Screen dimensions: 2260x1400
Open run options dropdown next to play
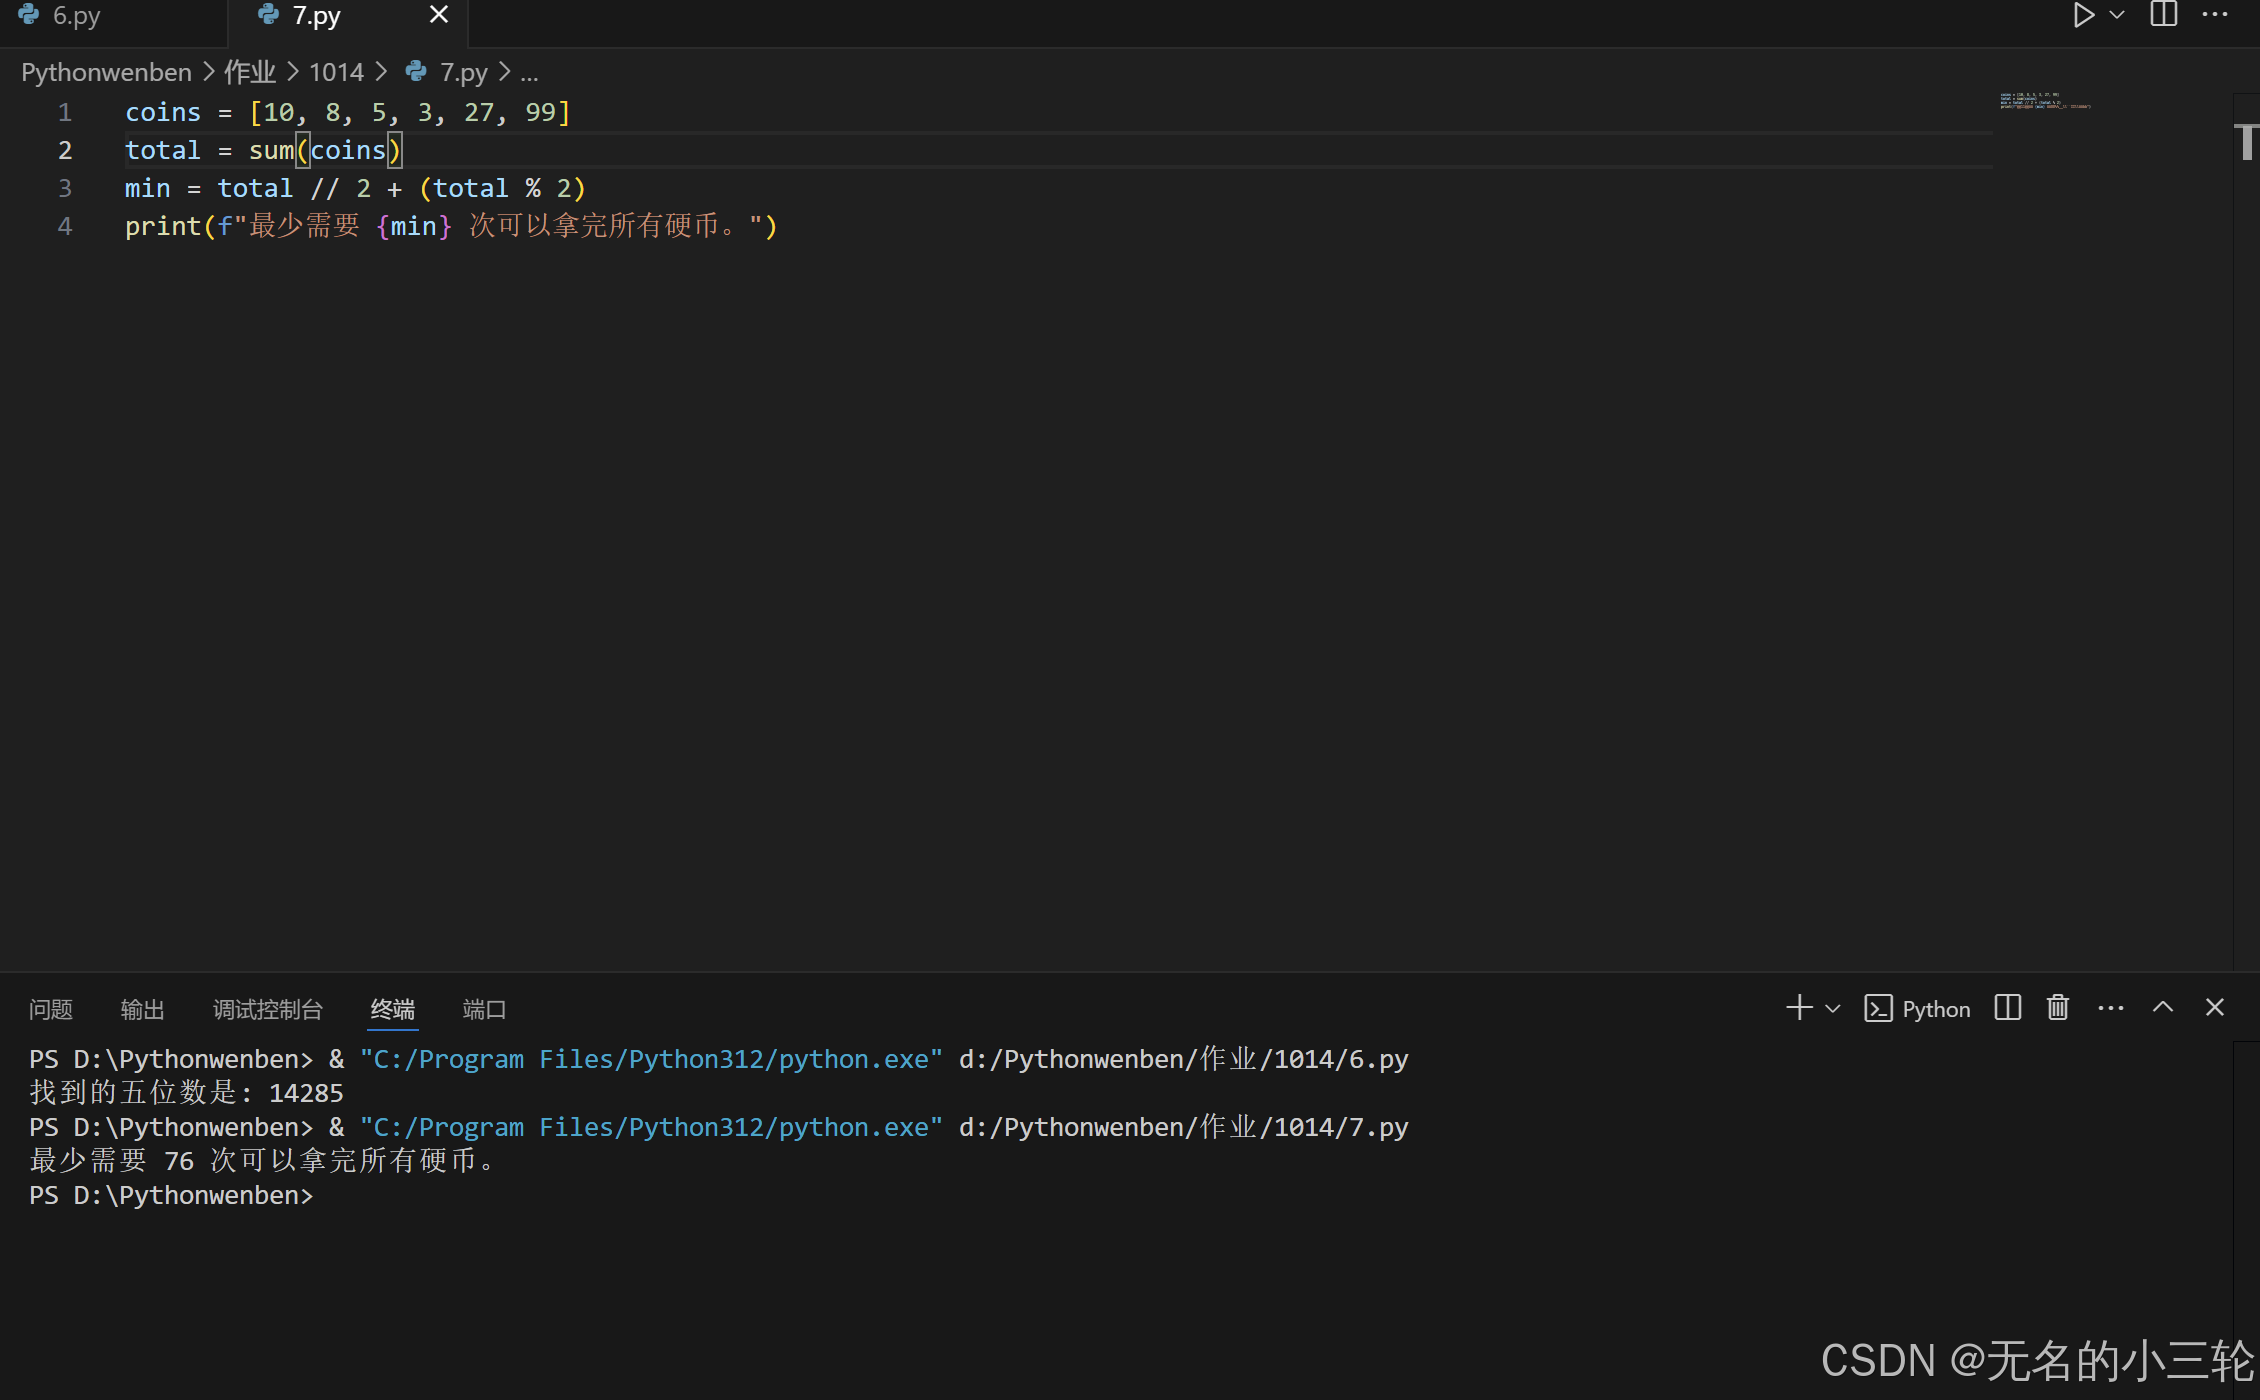[x=2117, y=15]
